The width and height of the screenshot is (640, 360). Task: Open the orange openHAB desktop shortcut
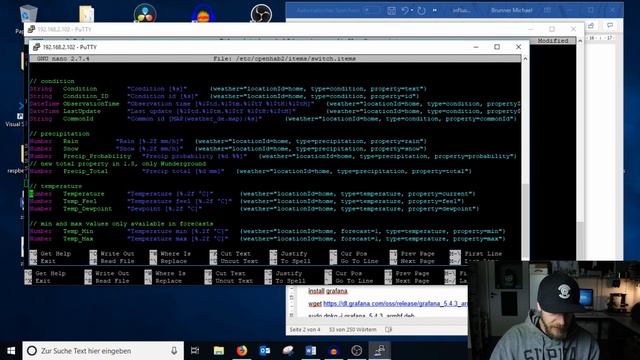click(x=203, y=14)
